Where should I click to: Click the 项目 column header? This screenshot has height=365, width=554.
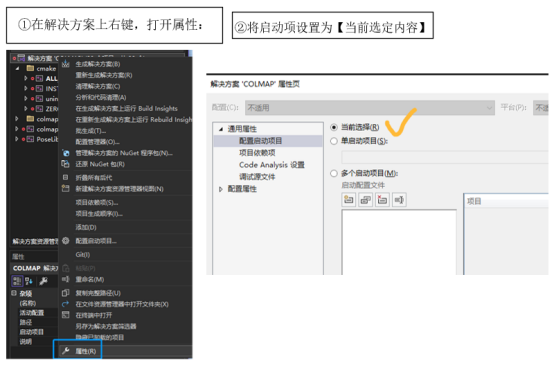pyautogui.click(x=506, y=201)
